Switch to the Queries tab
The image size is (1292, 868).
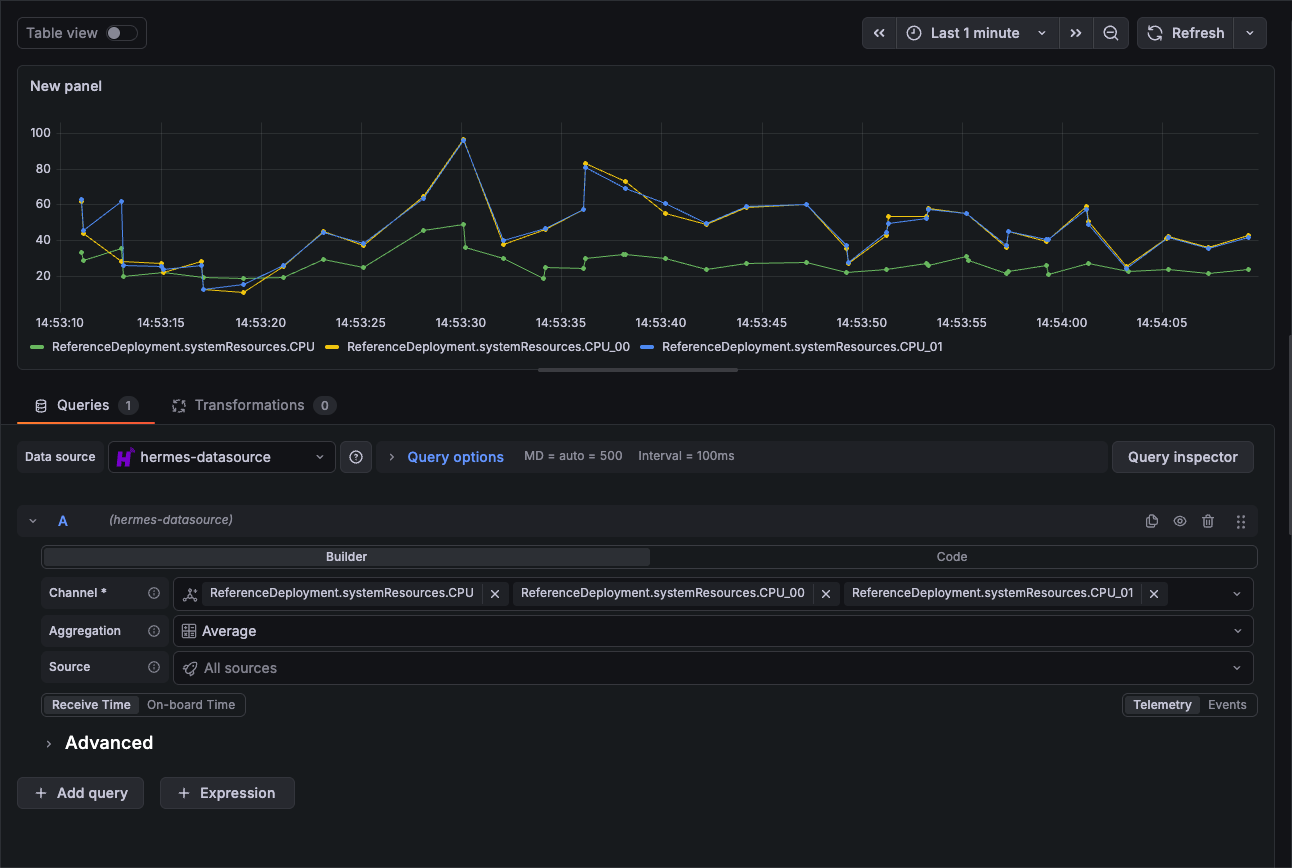(x=86, y=405)
